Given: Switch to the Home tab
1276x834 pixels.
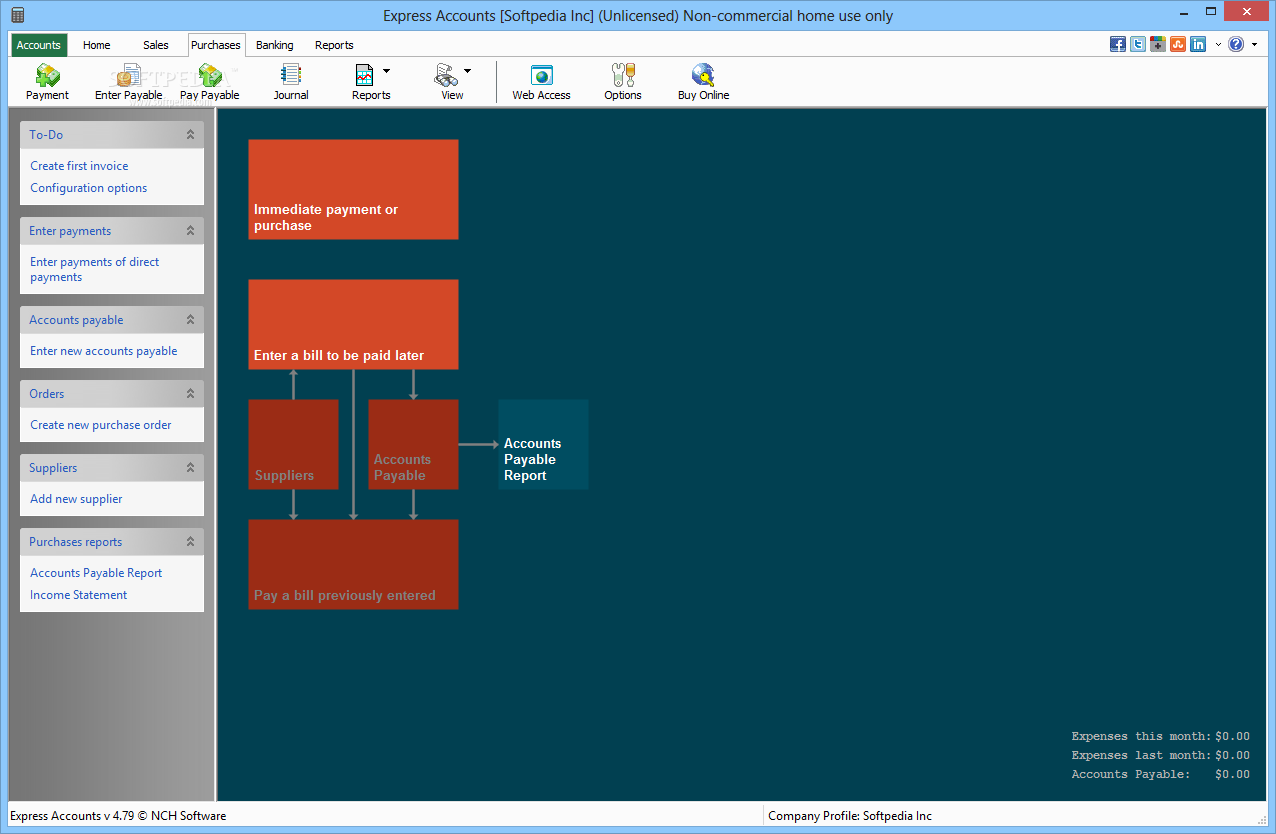Looking at the screenshot, I should 97,45.
